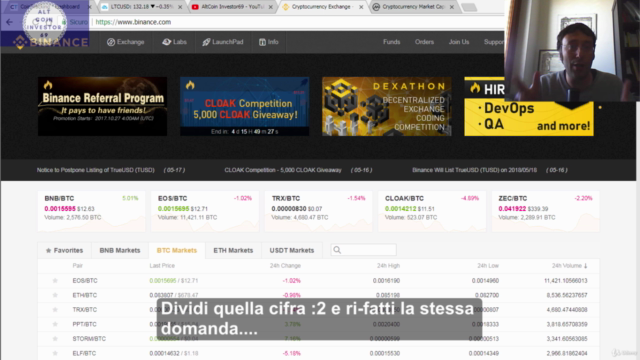
Task: Switch to the BNB Markets tab
Action: 120,250
